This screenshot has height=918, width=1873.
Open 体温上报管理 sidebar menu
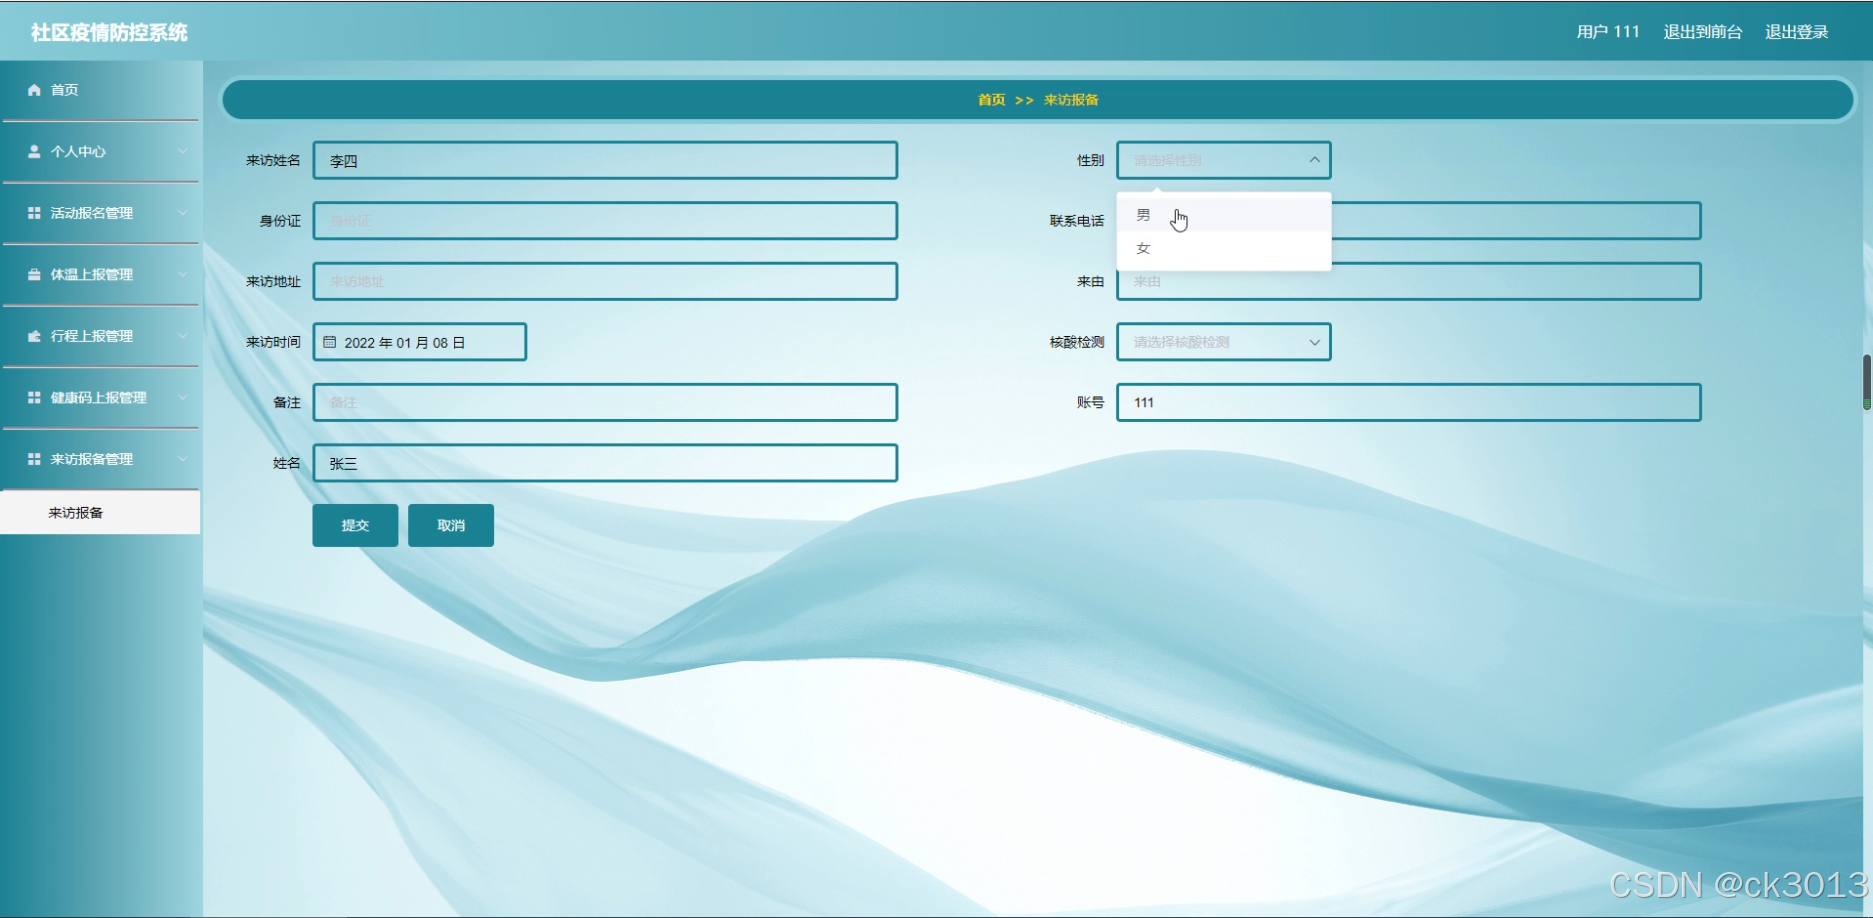tap(101, 274)
